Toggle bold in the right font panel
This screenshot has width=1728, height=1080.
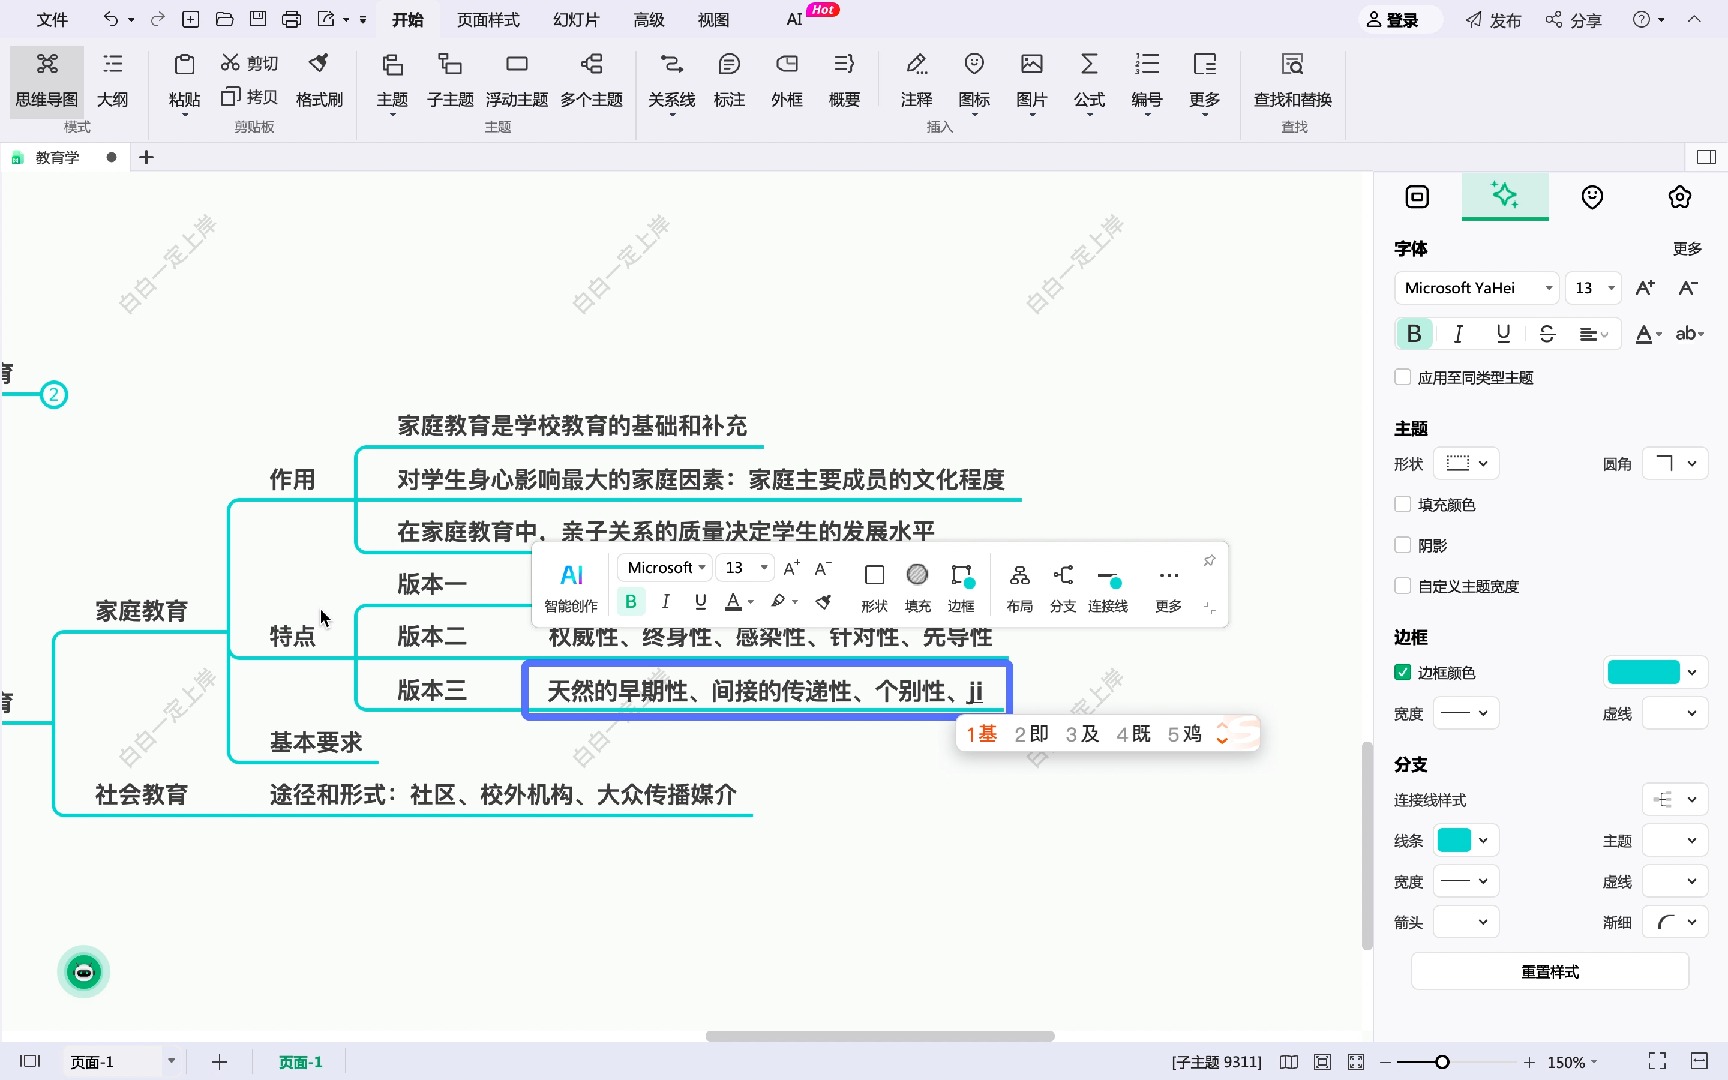[x=1414, y=334]
